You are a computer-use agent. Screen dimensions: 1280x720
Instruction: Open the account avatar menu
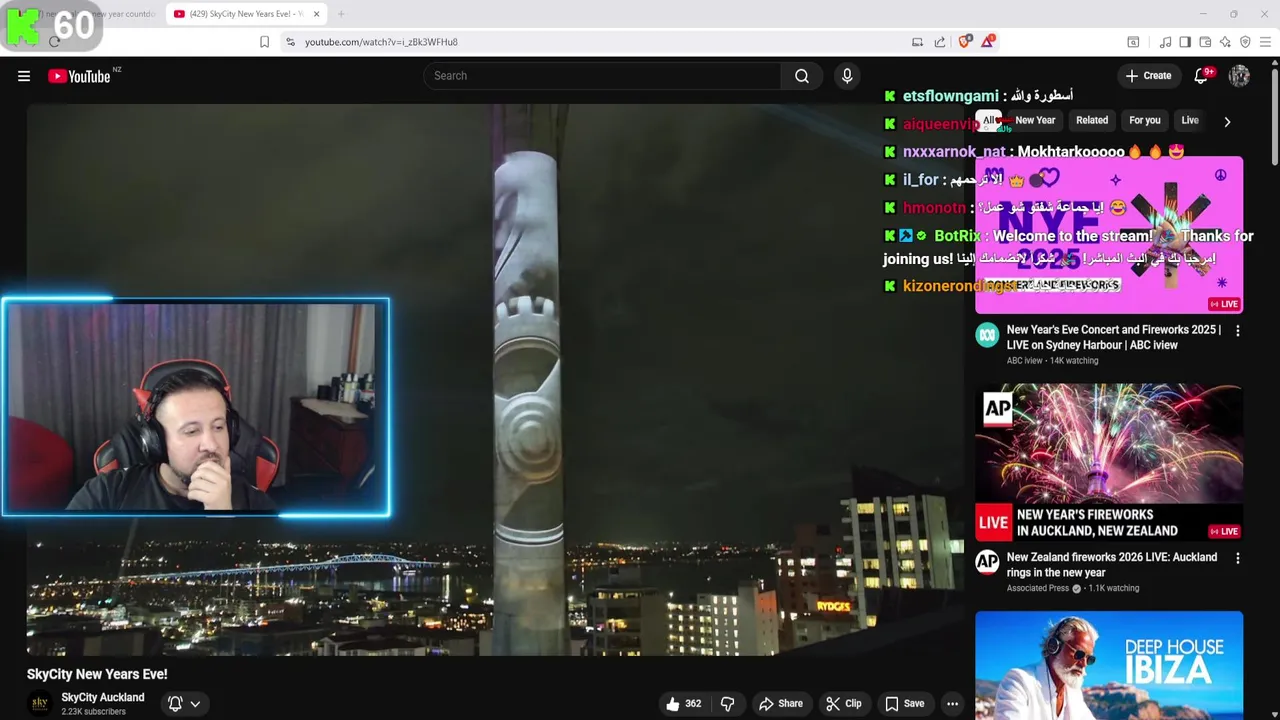[x=1239, y=76]
